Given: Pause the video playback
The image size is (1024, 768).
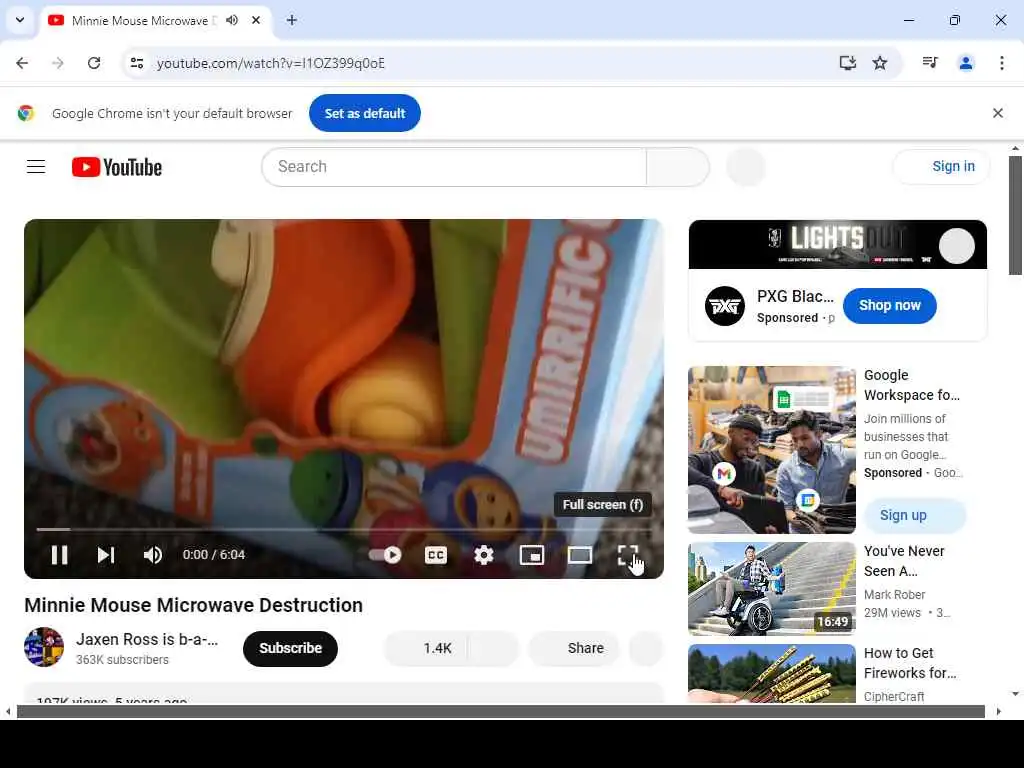Looking at the screenshot, I should tap(59, 554).
